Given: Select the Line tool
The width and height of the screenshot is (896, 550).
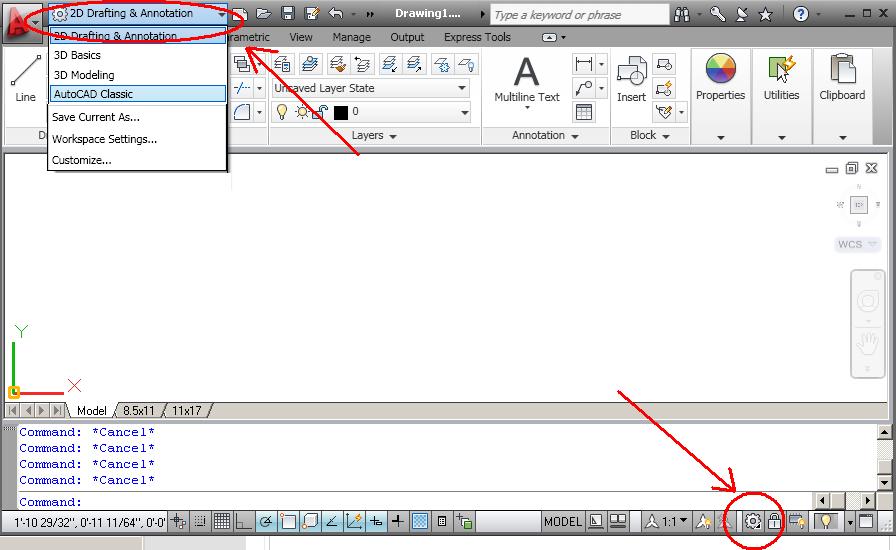Looking at the screenshot, I should click(x=25, y=79).
